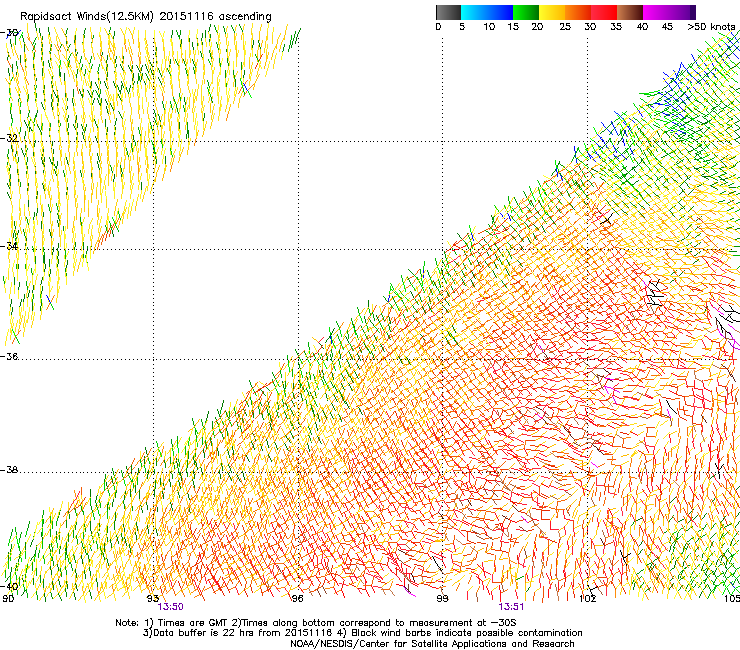
Task: Click the red 30-35 knots legend segment
Action: click(x=604, y=12)
